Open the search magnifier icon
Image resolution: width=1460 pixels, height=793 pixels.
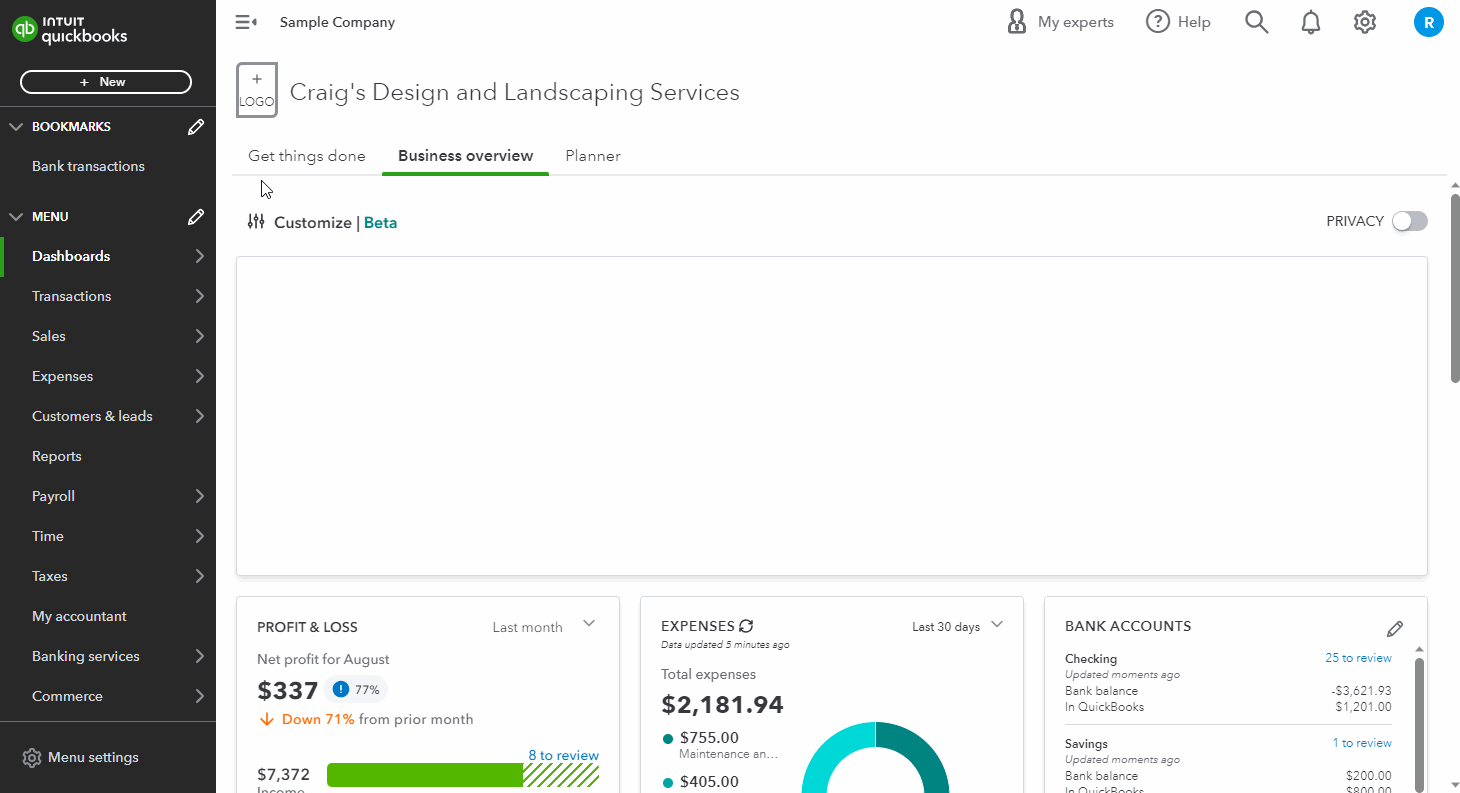point(1256,22)
